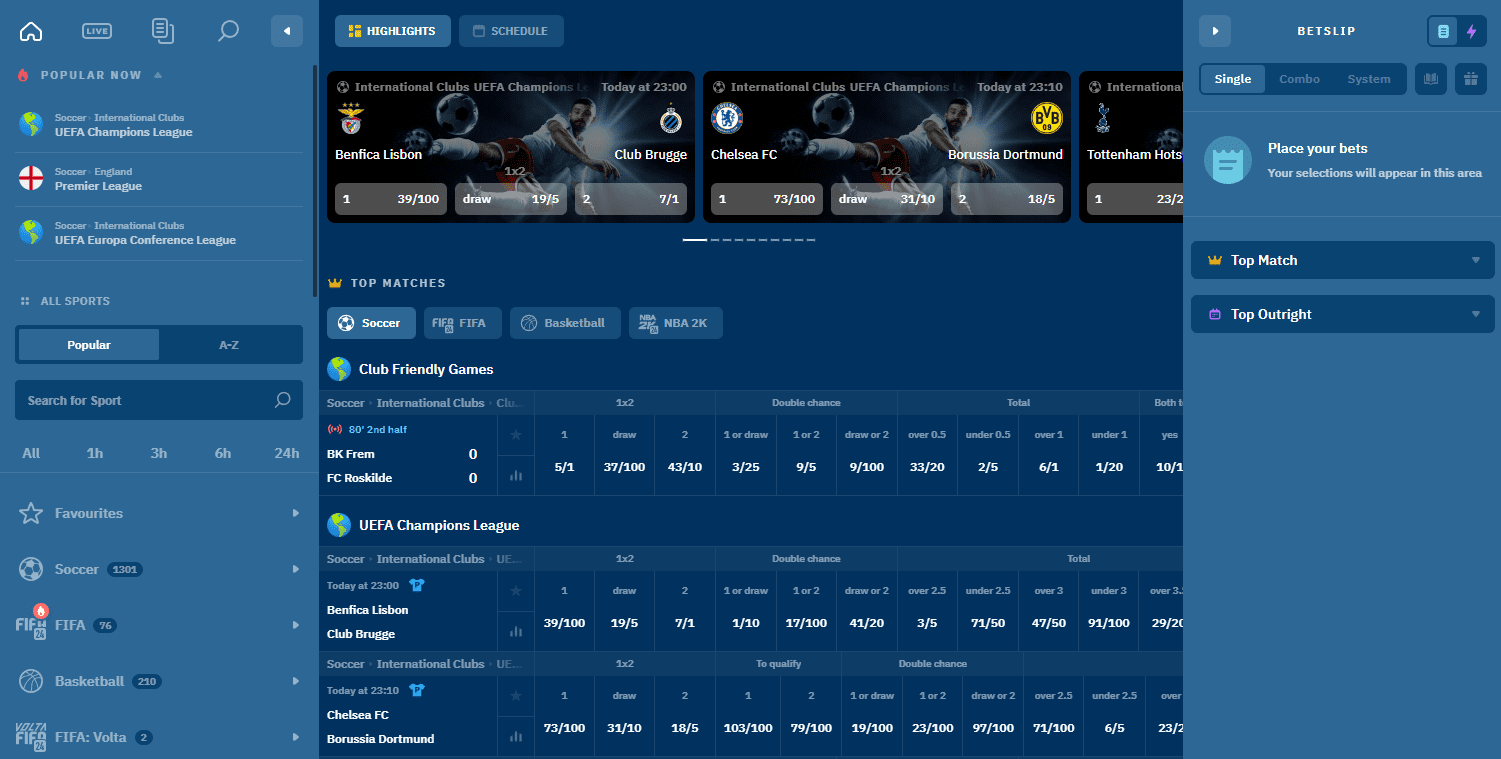Screen dimensions: 1501x759
Task: Switch to the Schedule tab
Action: (x=511, y=31)
